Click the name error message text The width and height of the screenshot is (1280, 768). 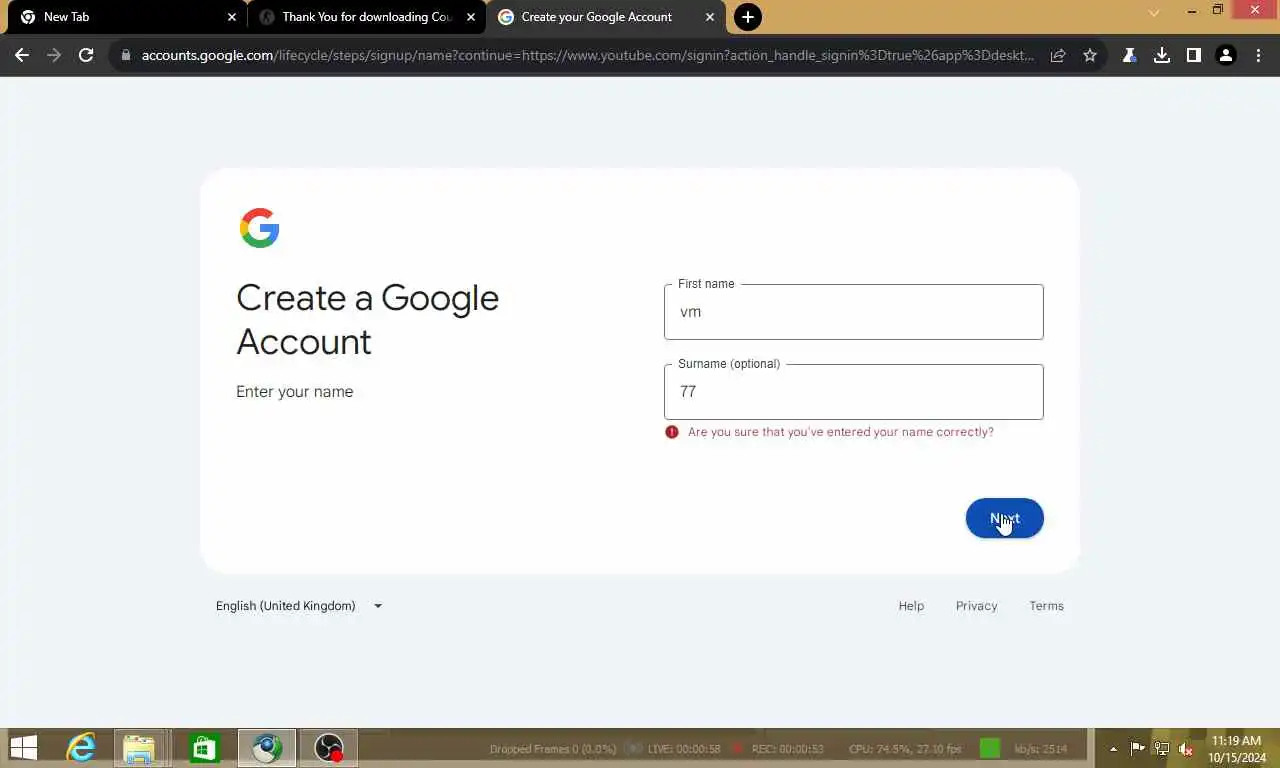pos(841,432)
